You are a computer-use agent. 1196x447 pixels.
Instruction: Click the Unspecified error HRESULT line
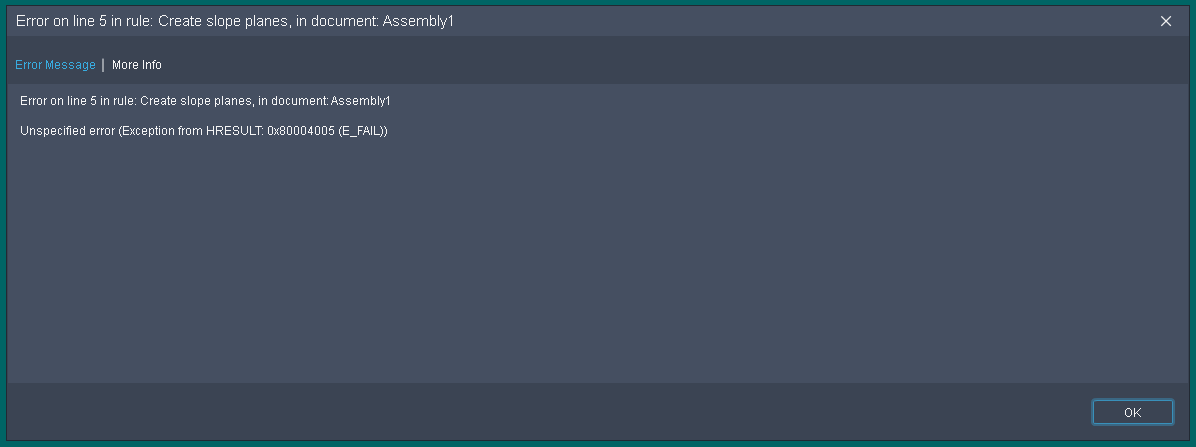point(204,131)
